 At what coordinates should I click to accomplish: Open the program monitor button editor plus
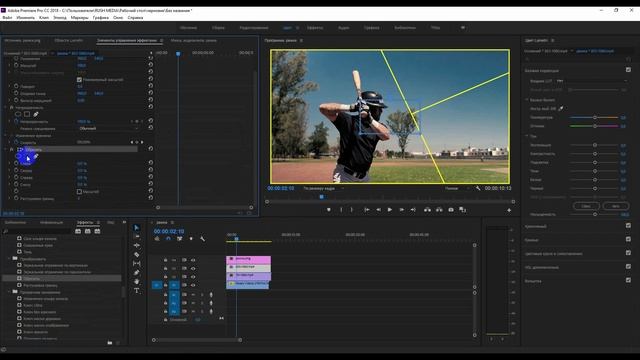509,210
